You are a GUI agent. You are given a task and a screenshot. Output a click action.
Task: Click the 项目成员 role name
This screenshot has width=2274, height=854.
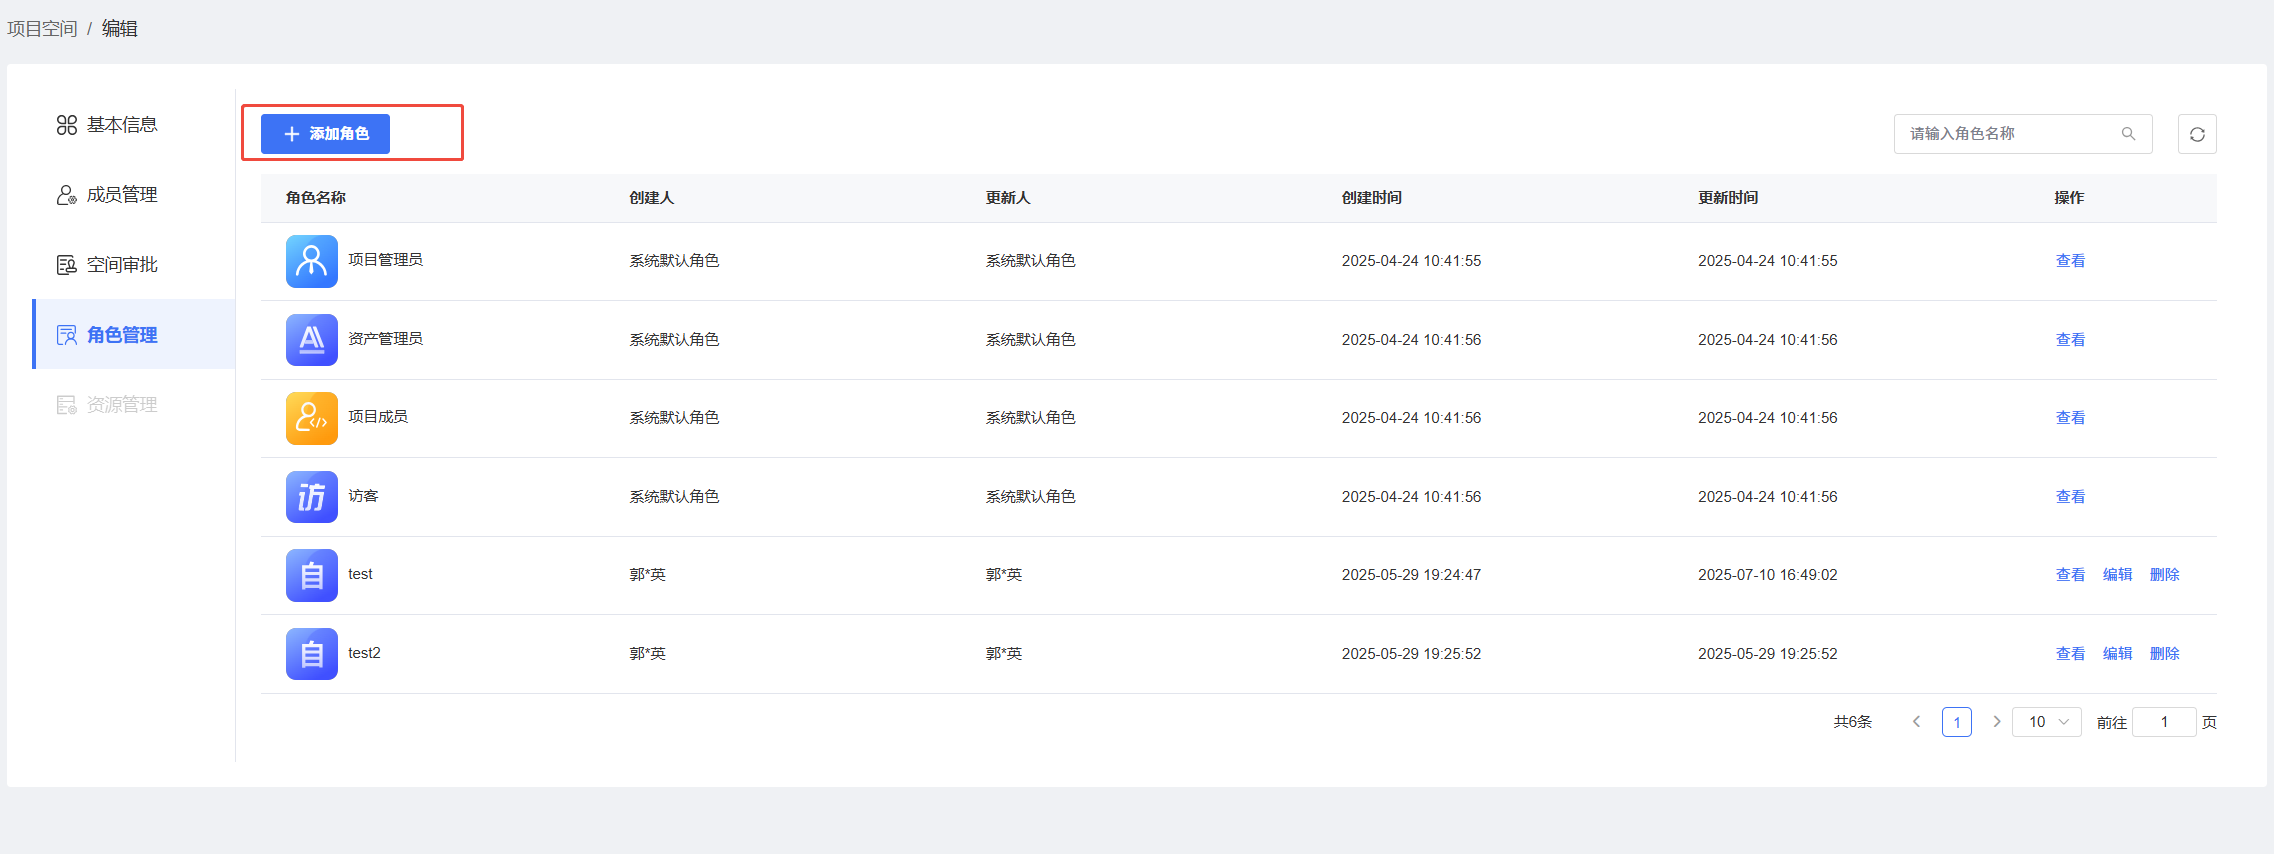[x=378, y=417]
